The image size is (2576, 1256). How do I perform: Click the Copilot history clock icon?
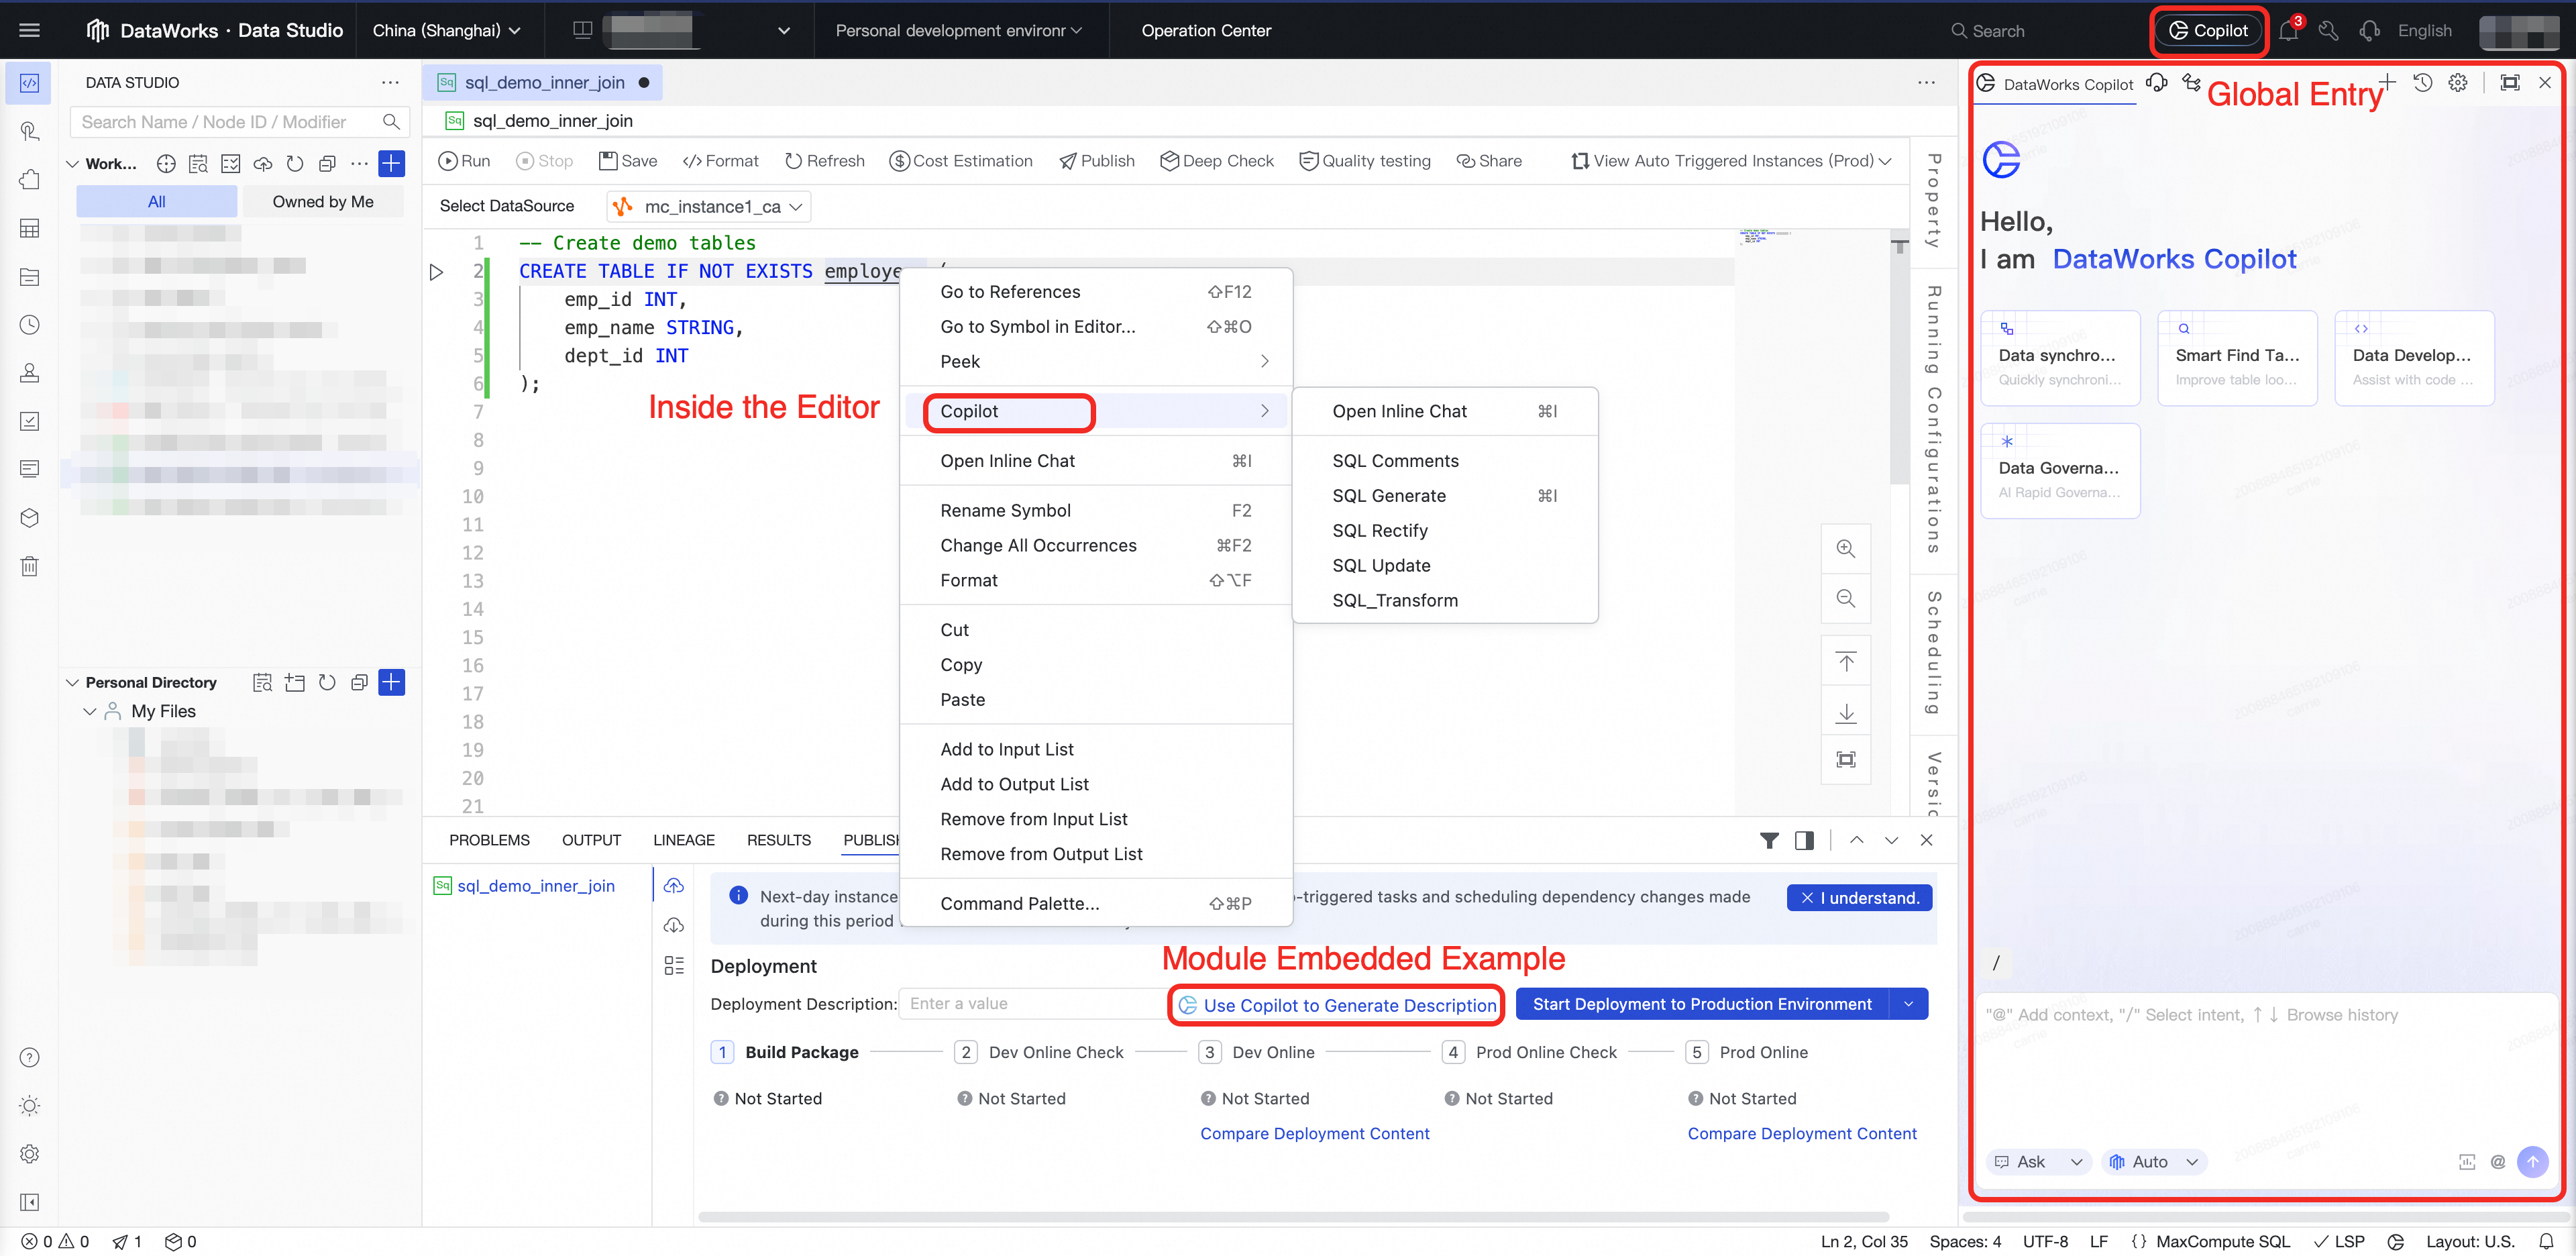pos(2422,83)
